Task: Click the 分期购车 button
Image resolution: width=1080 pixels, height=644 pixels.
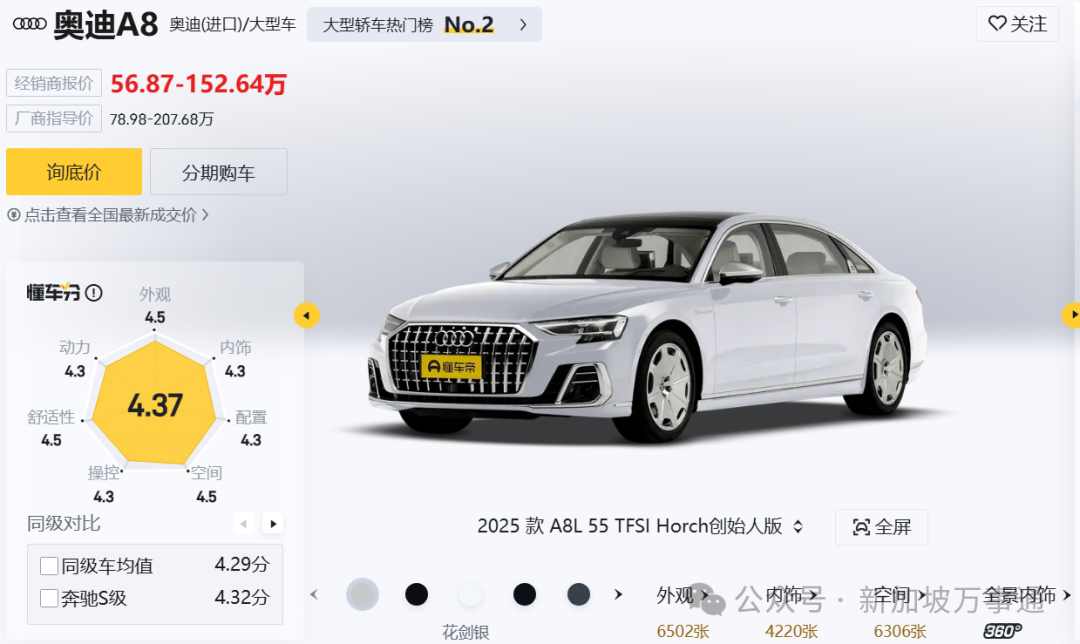Action: (x=218, y=172)
